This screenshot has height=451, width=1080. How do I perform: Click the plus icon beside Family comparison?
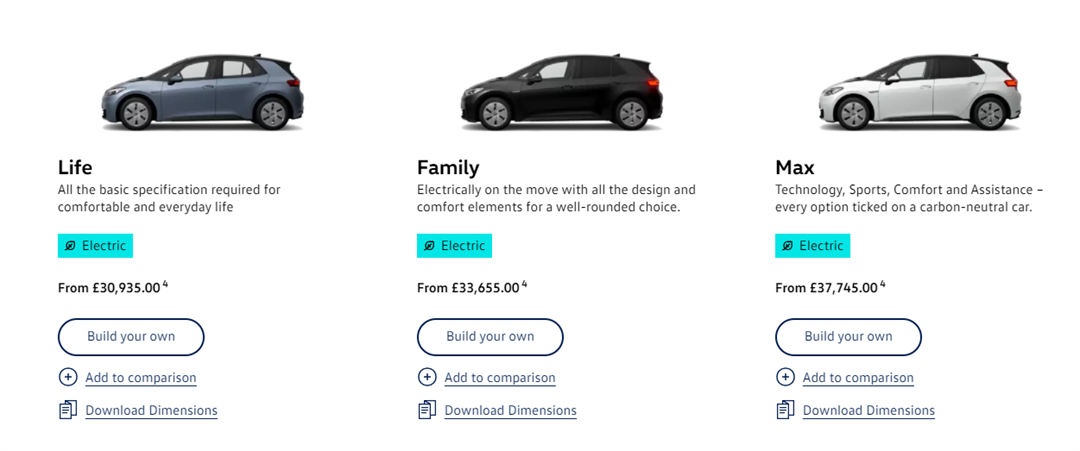click(427, 377)
